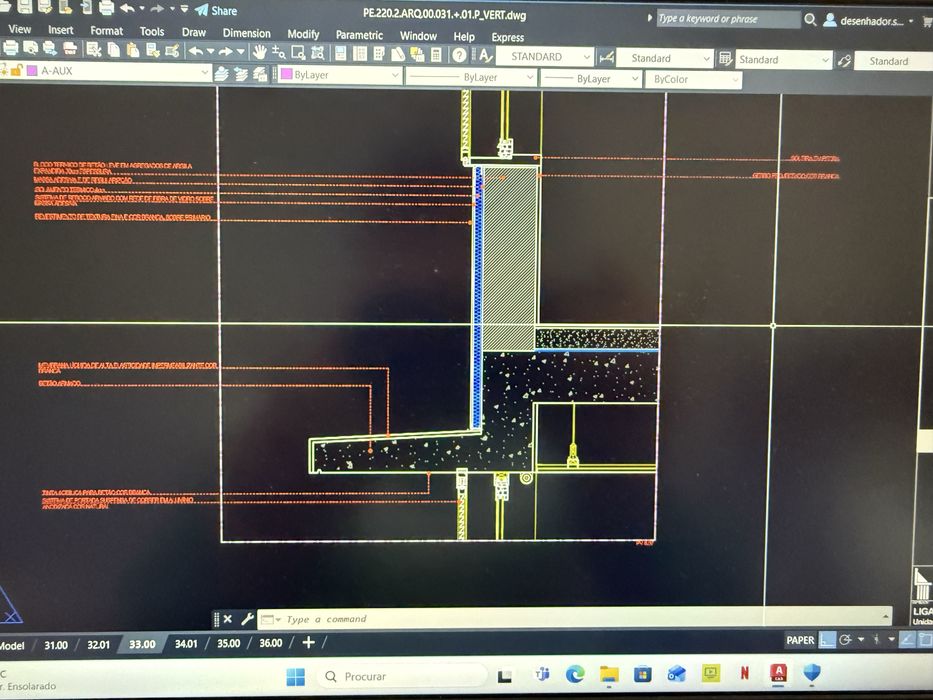Image resolution: width=933 pixels, height=700 pixels.
Task: Expand the STANDARD text style dropdown
Action: coord(587,57)
